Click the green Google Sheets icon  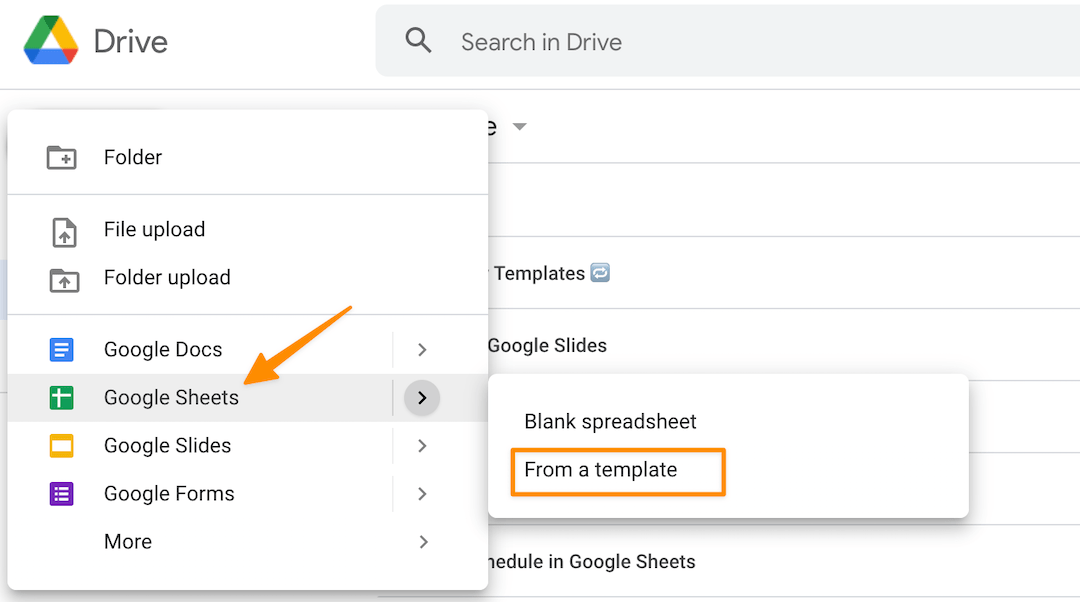pos(62,398)
